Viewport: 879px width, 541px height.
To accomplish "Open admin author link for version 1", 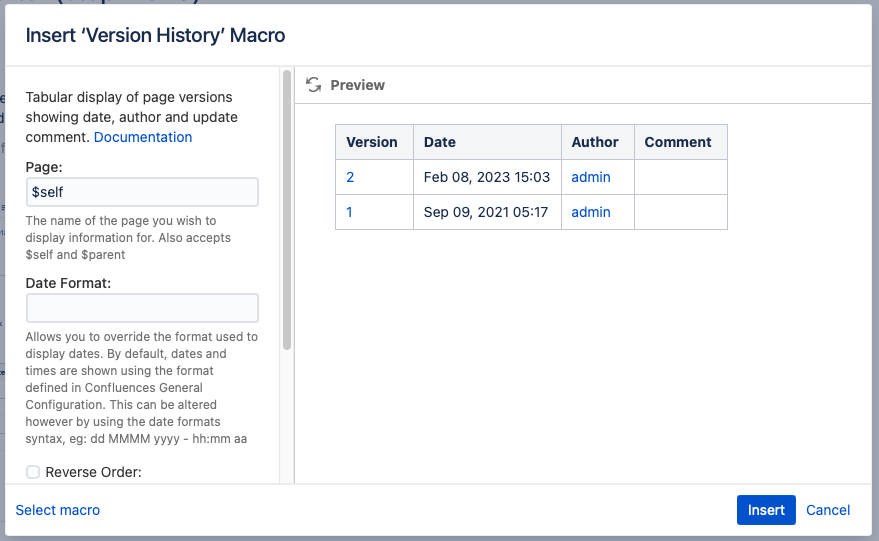I will (x=591, y=212).
